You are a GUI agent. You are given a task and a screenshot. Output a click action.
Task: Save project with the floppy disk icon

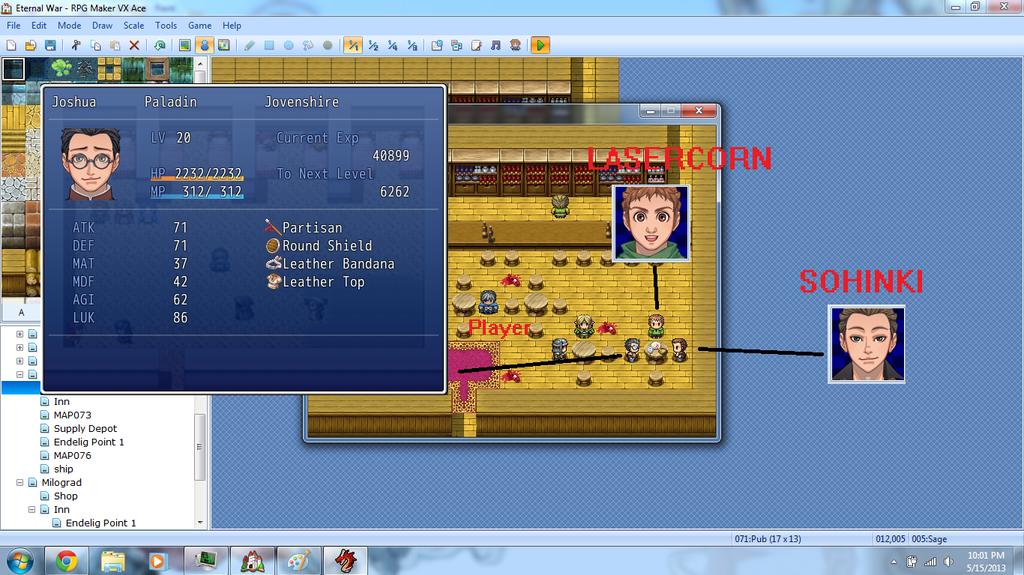(x=50, y=45)
